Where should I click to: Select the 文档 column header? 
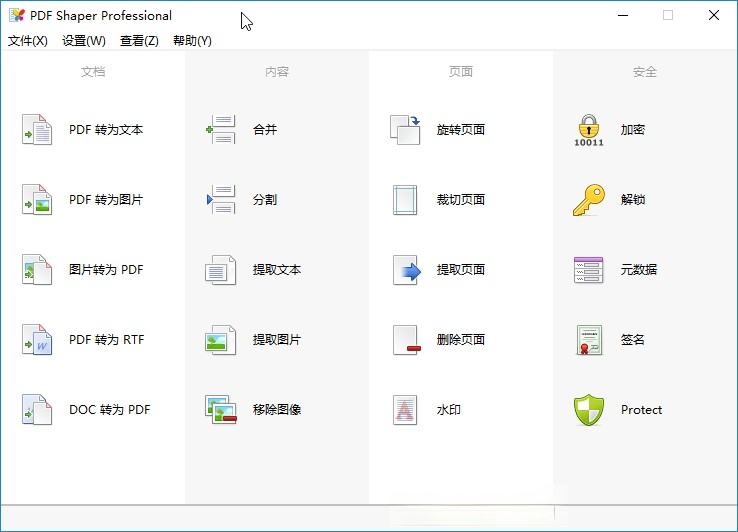tap(93, 72)
